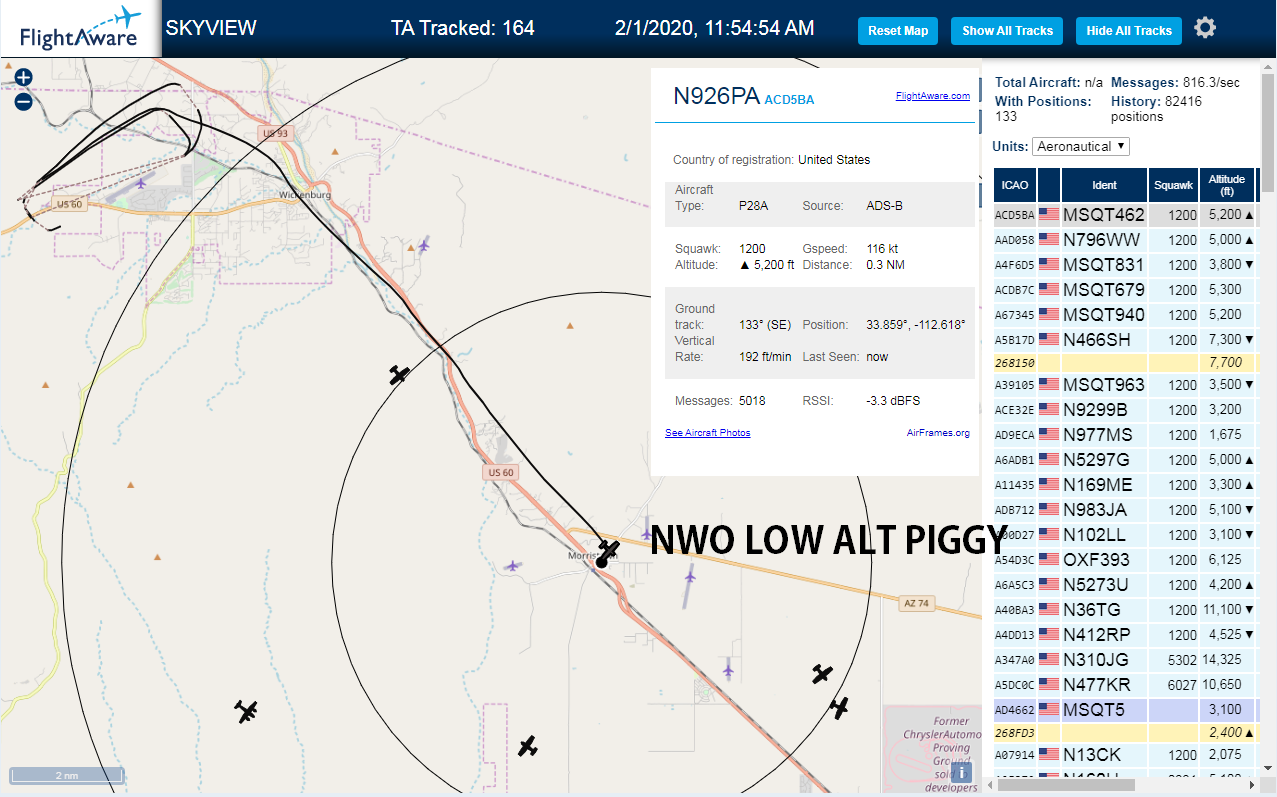Sort table by Squawk column header
The width and height of the screenshot is (1277, 797).
1173,185
